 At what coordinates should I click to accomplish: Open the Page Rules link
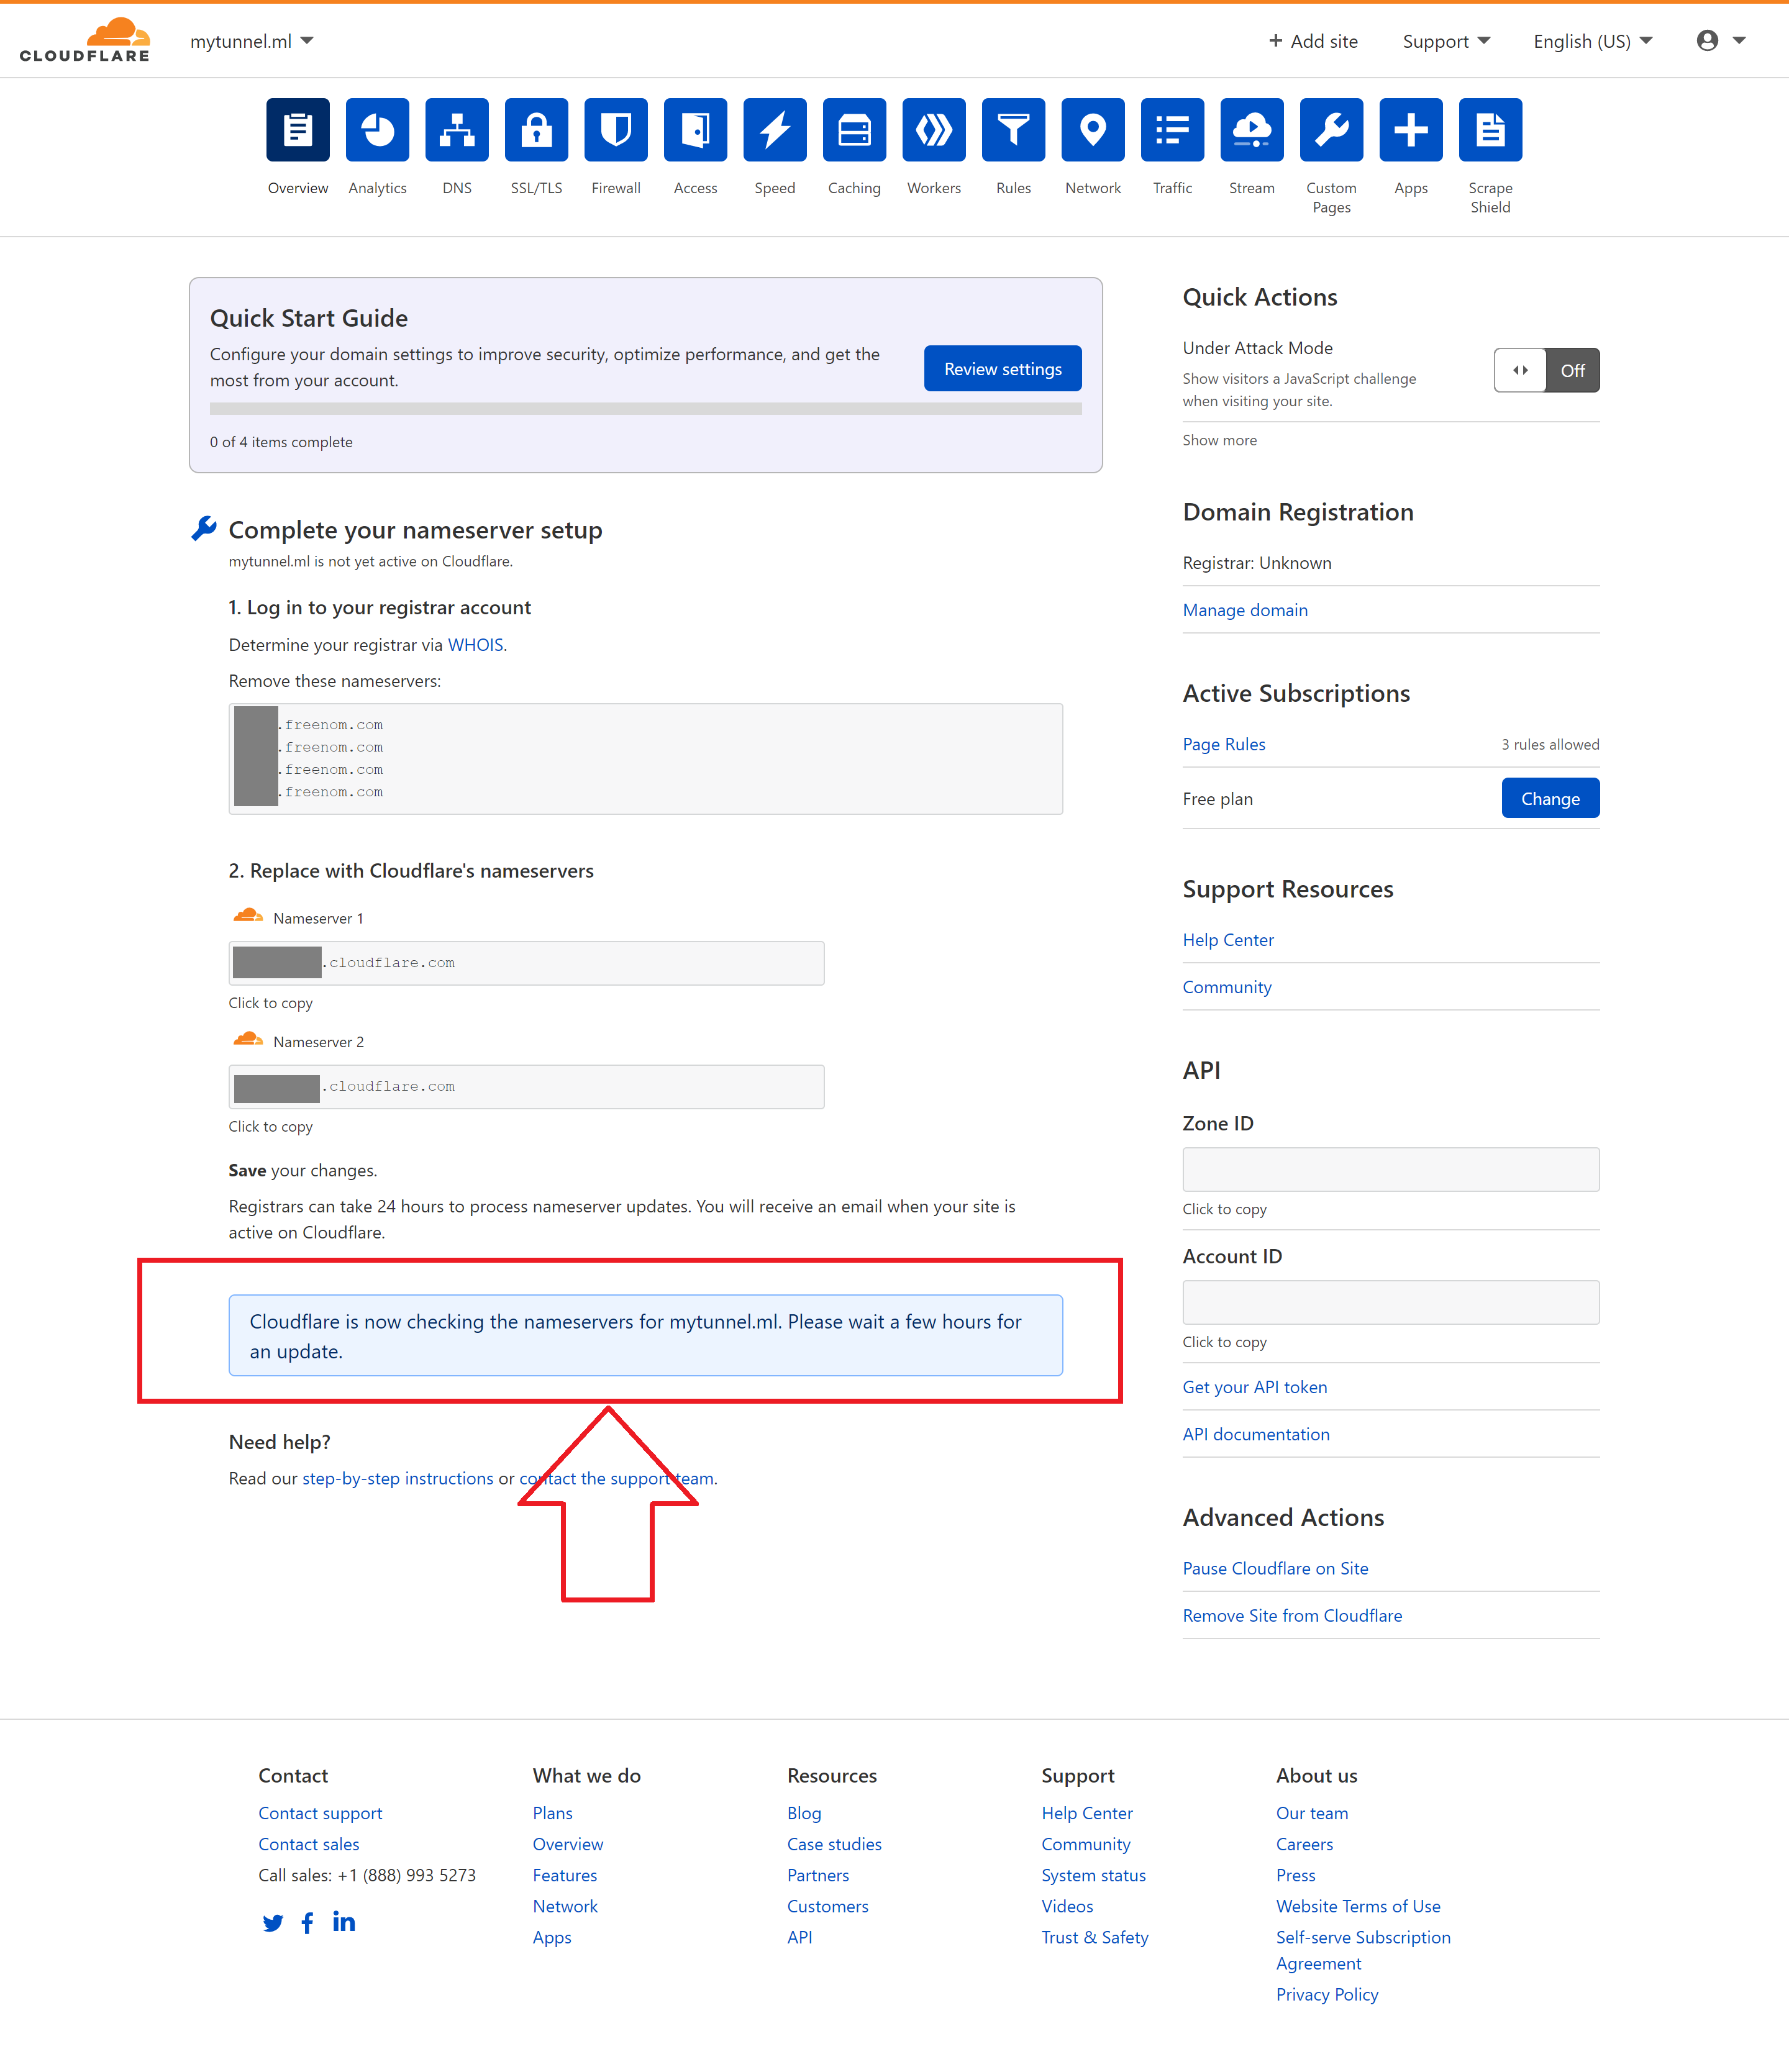click(1224, 744)
